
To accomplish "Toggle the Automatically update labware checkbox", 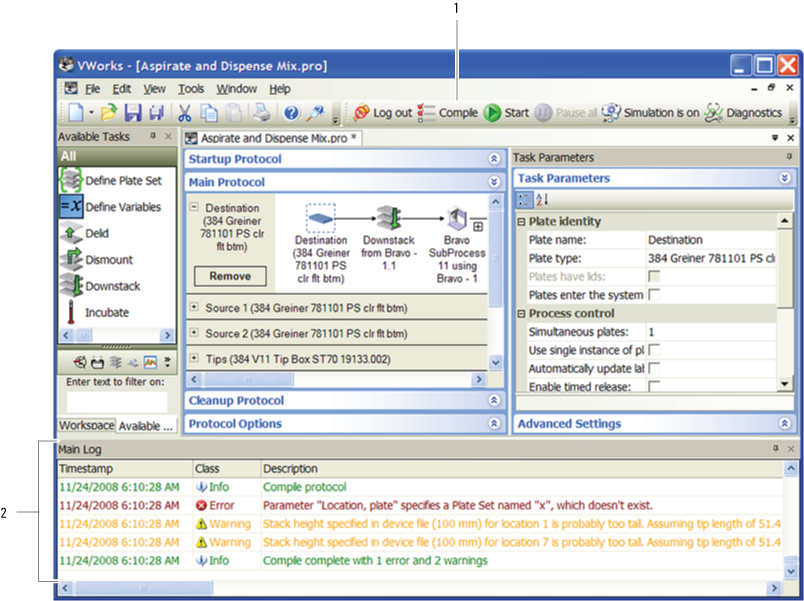I will point(654,368).
